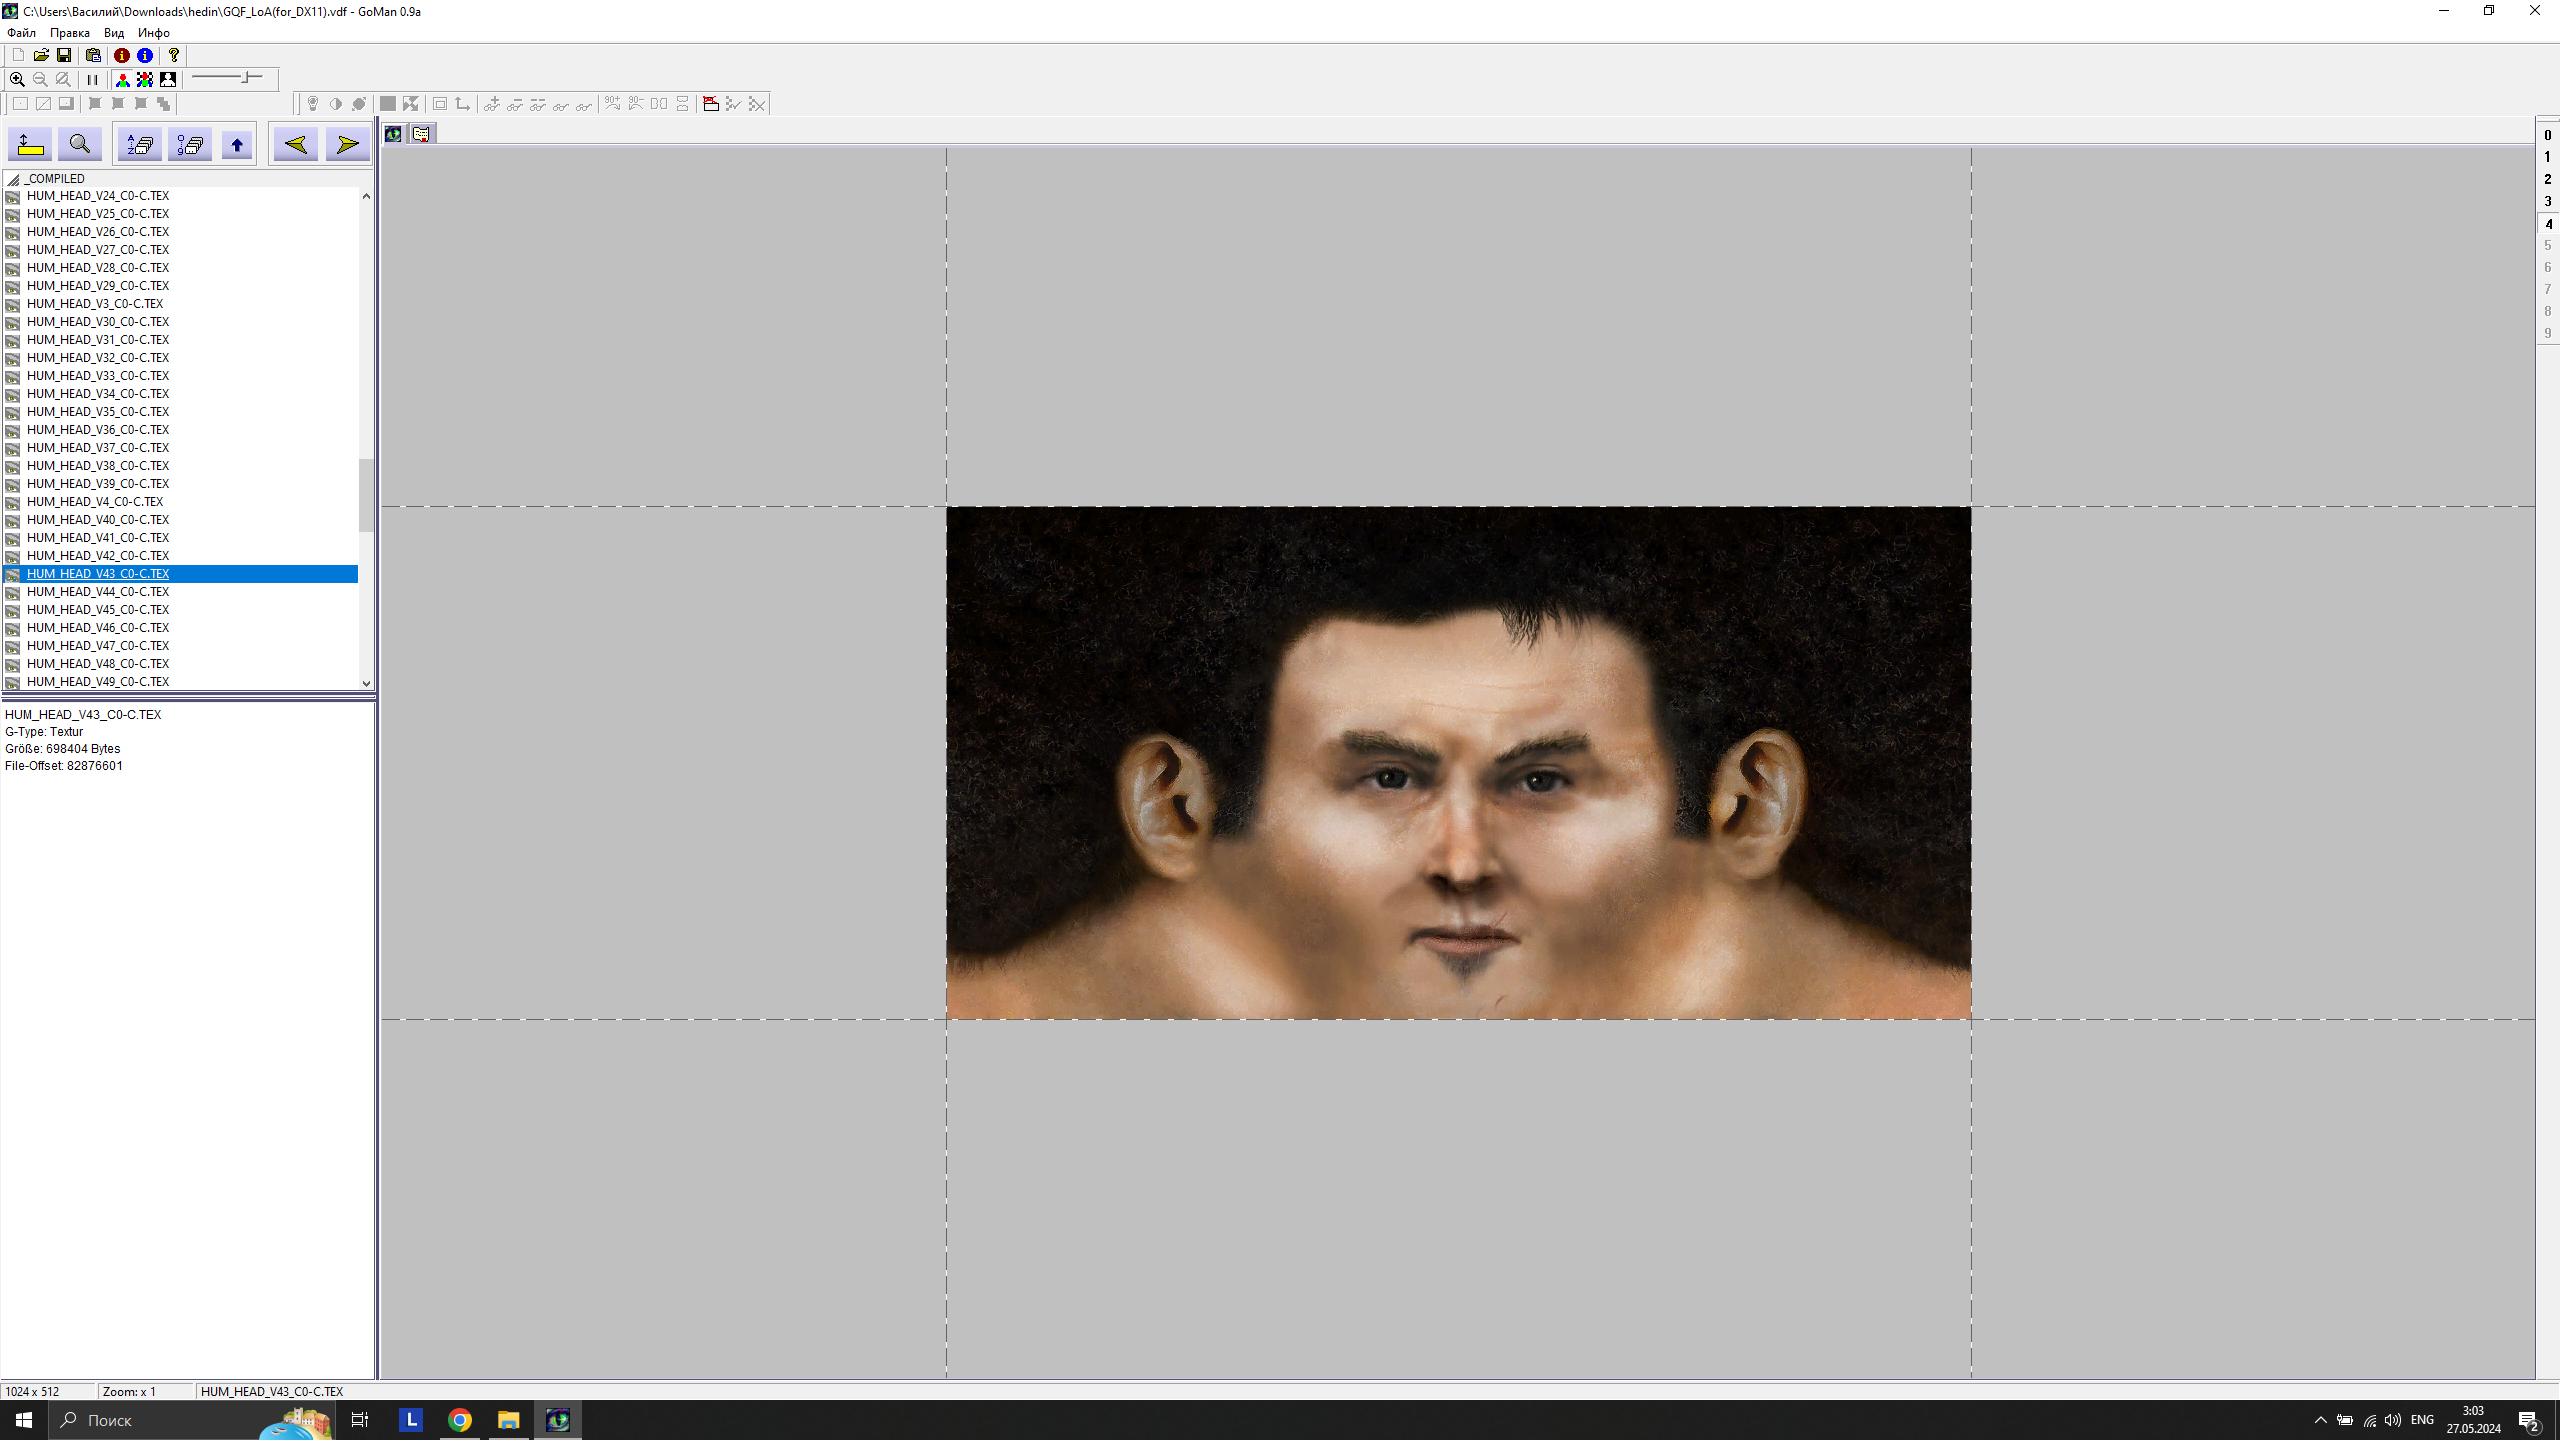Screen dimensions: 2560x1440
Task: Select mipmap level 0
Action: (2547, 135)
